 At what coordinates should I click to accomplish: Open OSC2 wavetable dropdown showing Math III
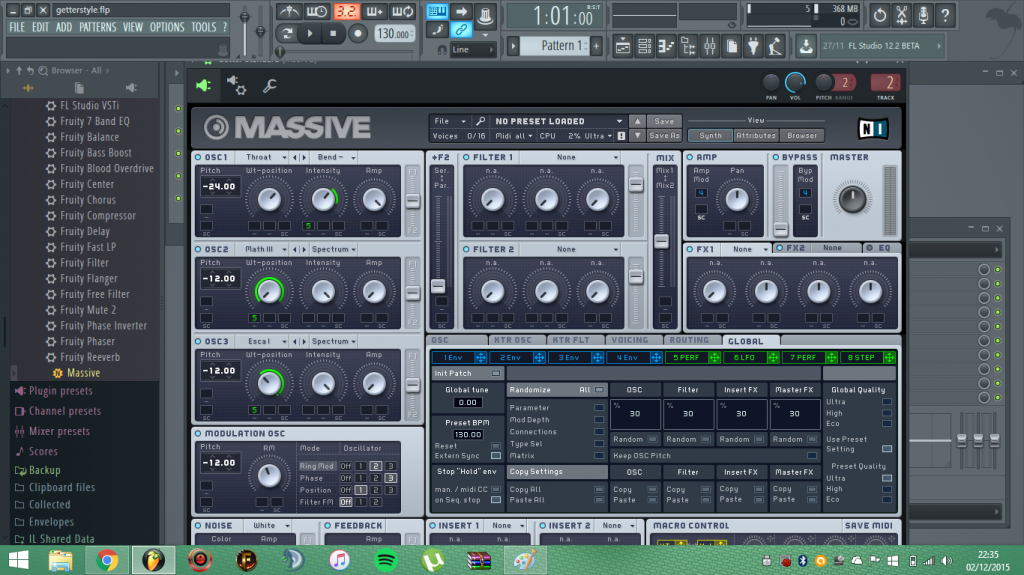pyautogui.click(x=265, y=250)
